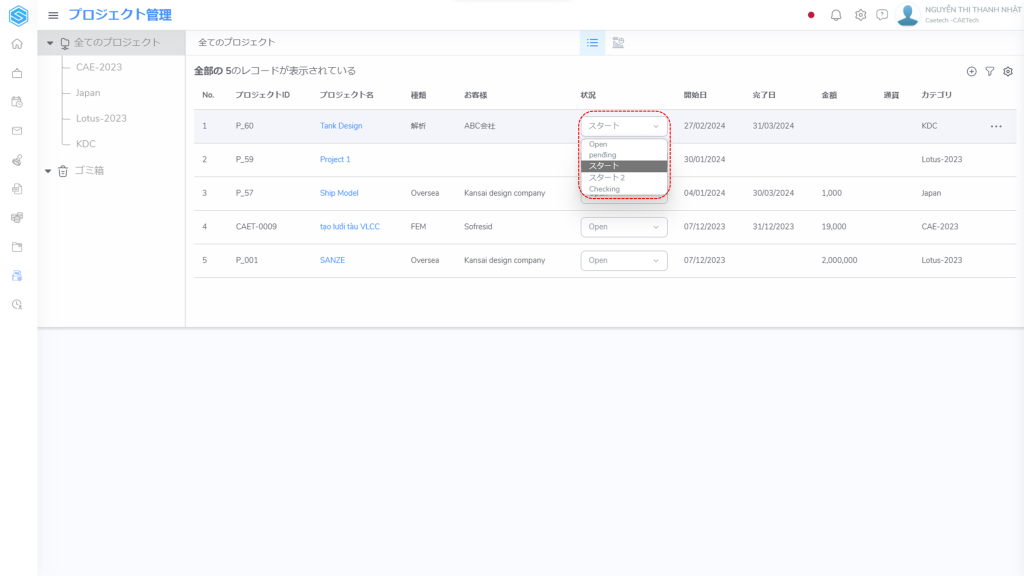
Task: Collapse the ゴミ箱 tree node
Action: 48,171
